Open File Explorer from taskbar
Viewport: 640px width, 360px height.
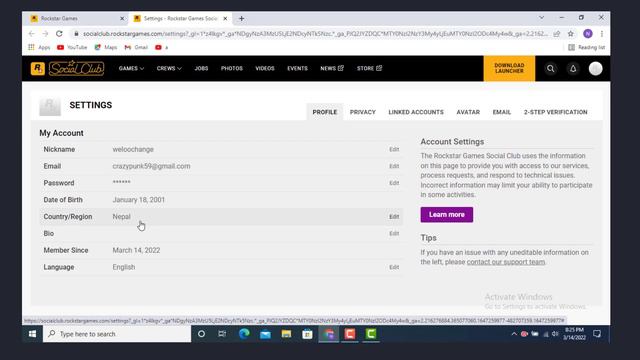click(286, 334)
